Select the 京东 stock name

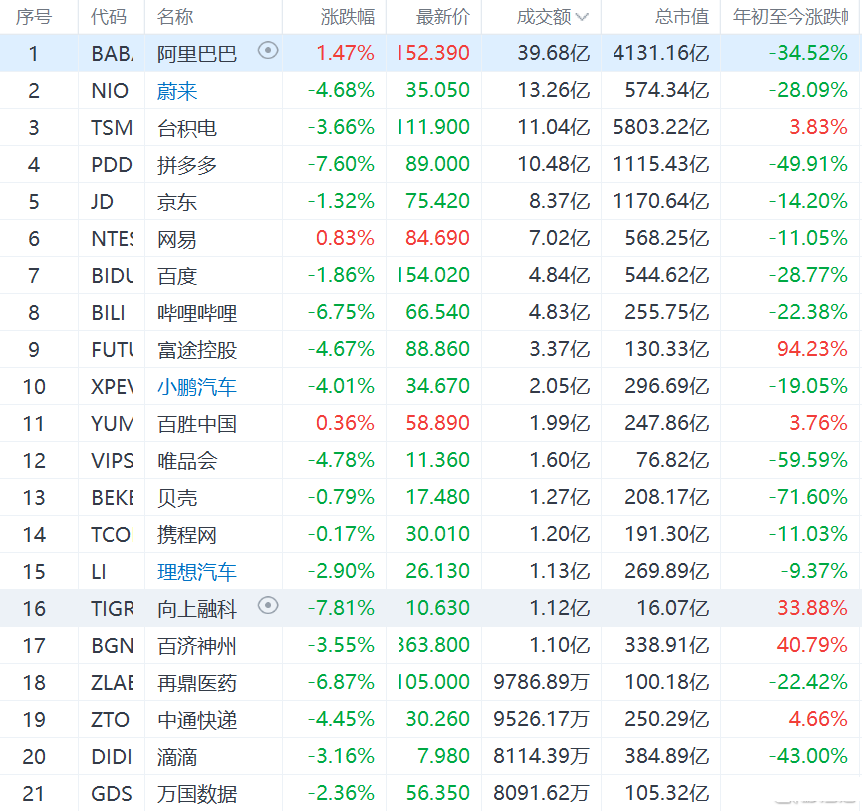(177, 202)
